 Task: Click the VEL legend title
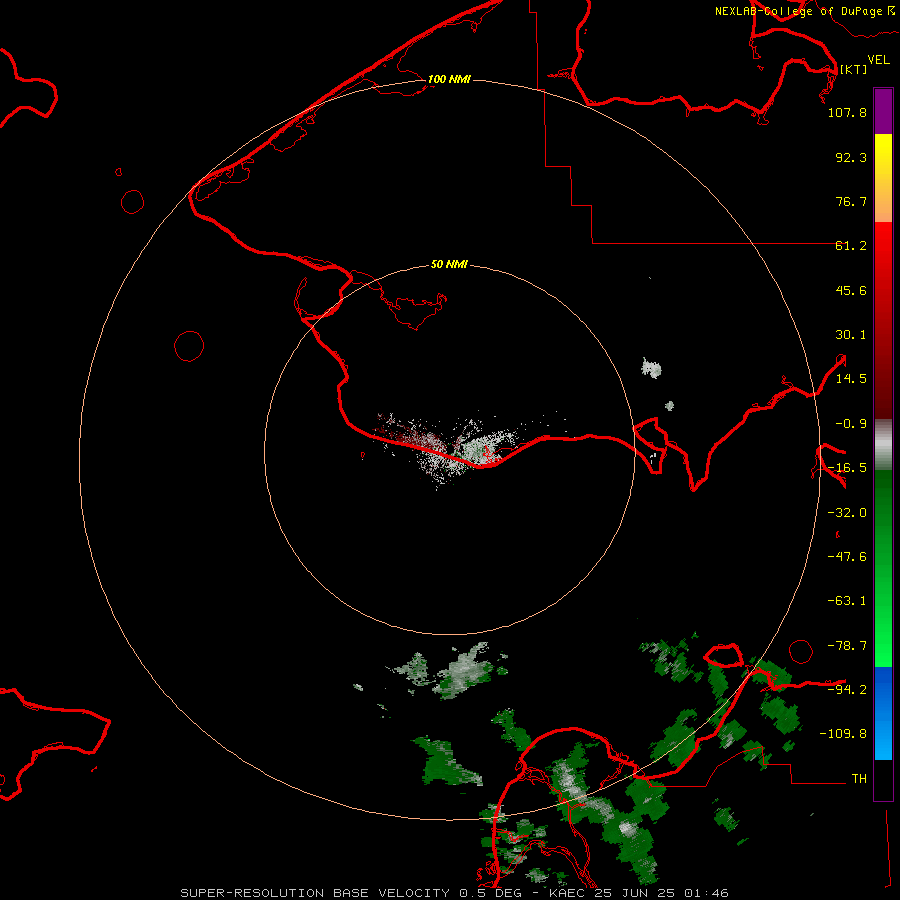pyautogui.click(x=878, y=60)
